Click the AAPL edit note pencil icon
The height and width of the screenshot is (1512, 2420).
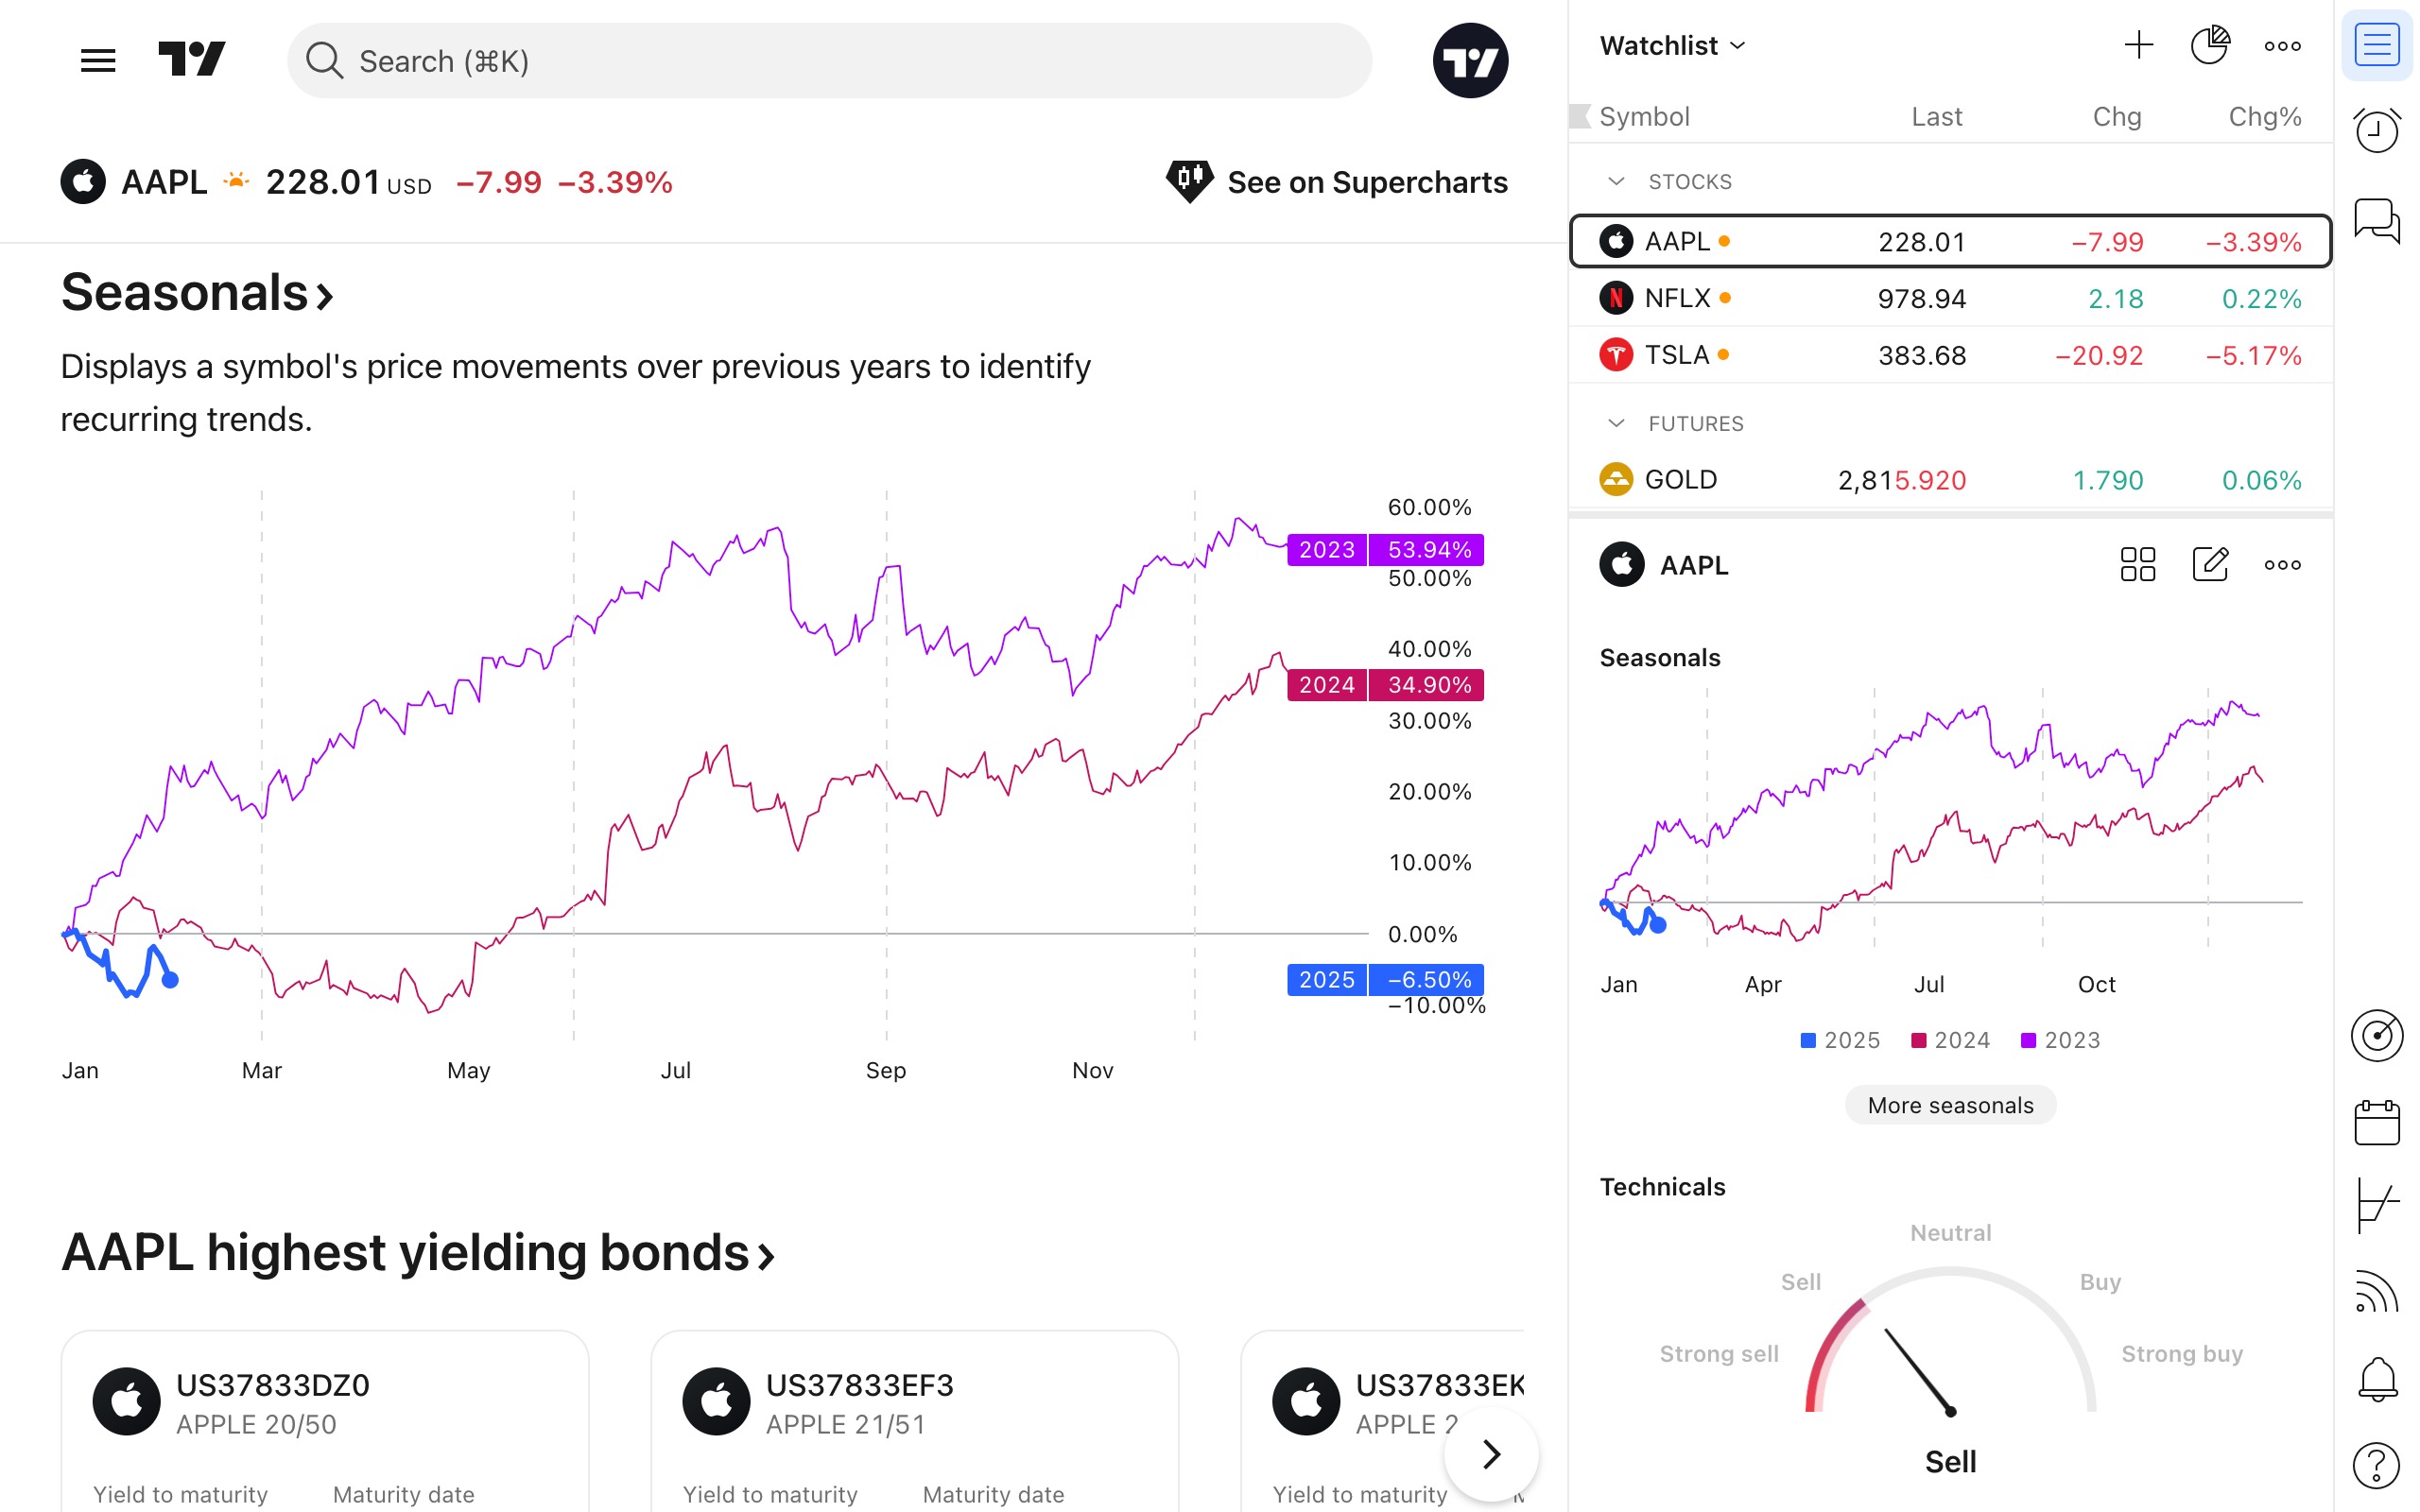pos(2210,564)
